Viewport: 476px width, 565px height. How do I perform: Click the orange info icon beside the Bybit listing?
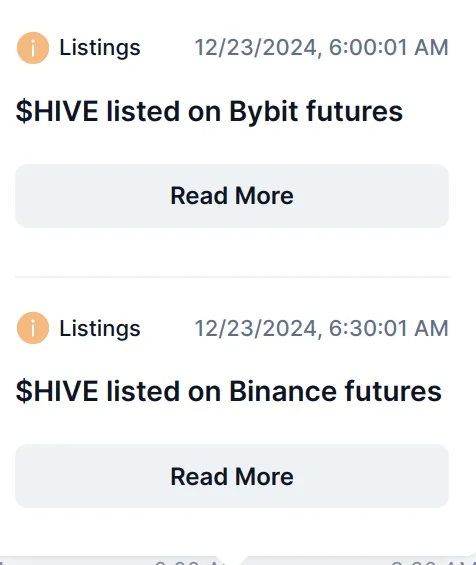(x=33, y=48)
